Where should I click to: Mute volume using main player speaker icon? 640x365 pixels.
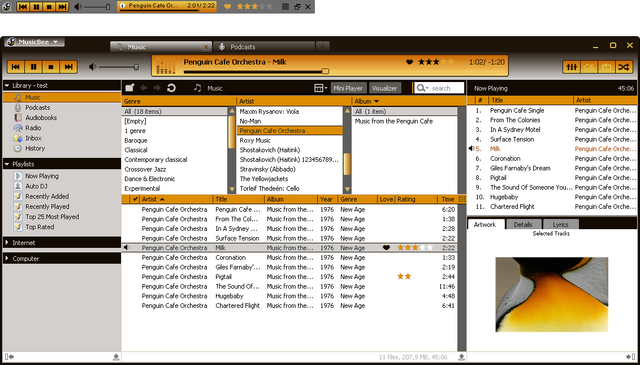tap(93, 67)
